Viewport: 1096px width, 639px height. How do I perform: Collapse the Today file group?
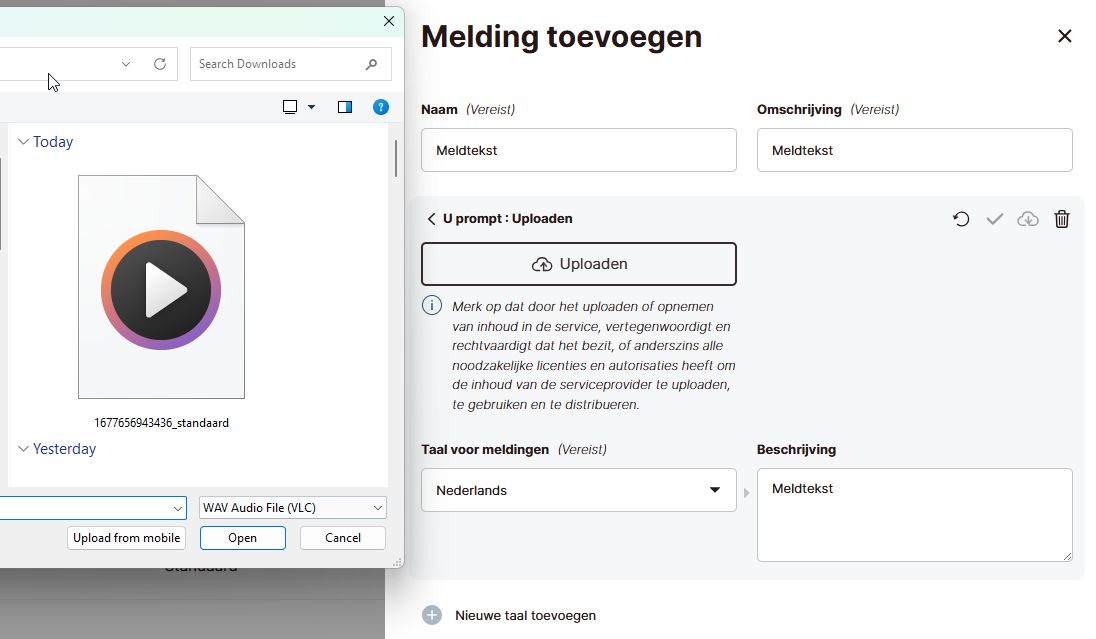[23, 142]
